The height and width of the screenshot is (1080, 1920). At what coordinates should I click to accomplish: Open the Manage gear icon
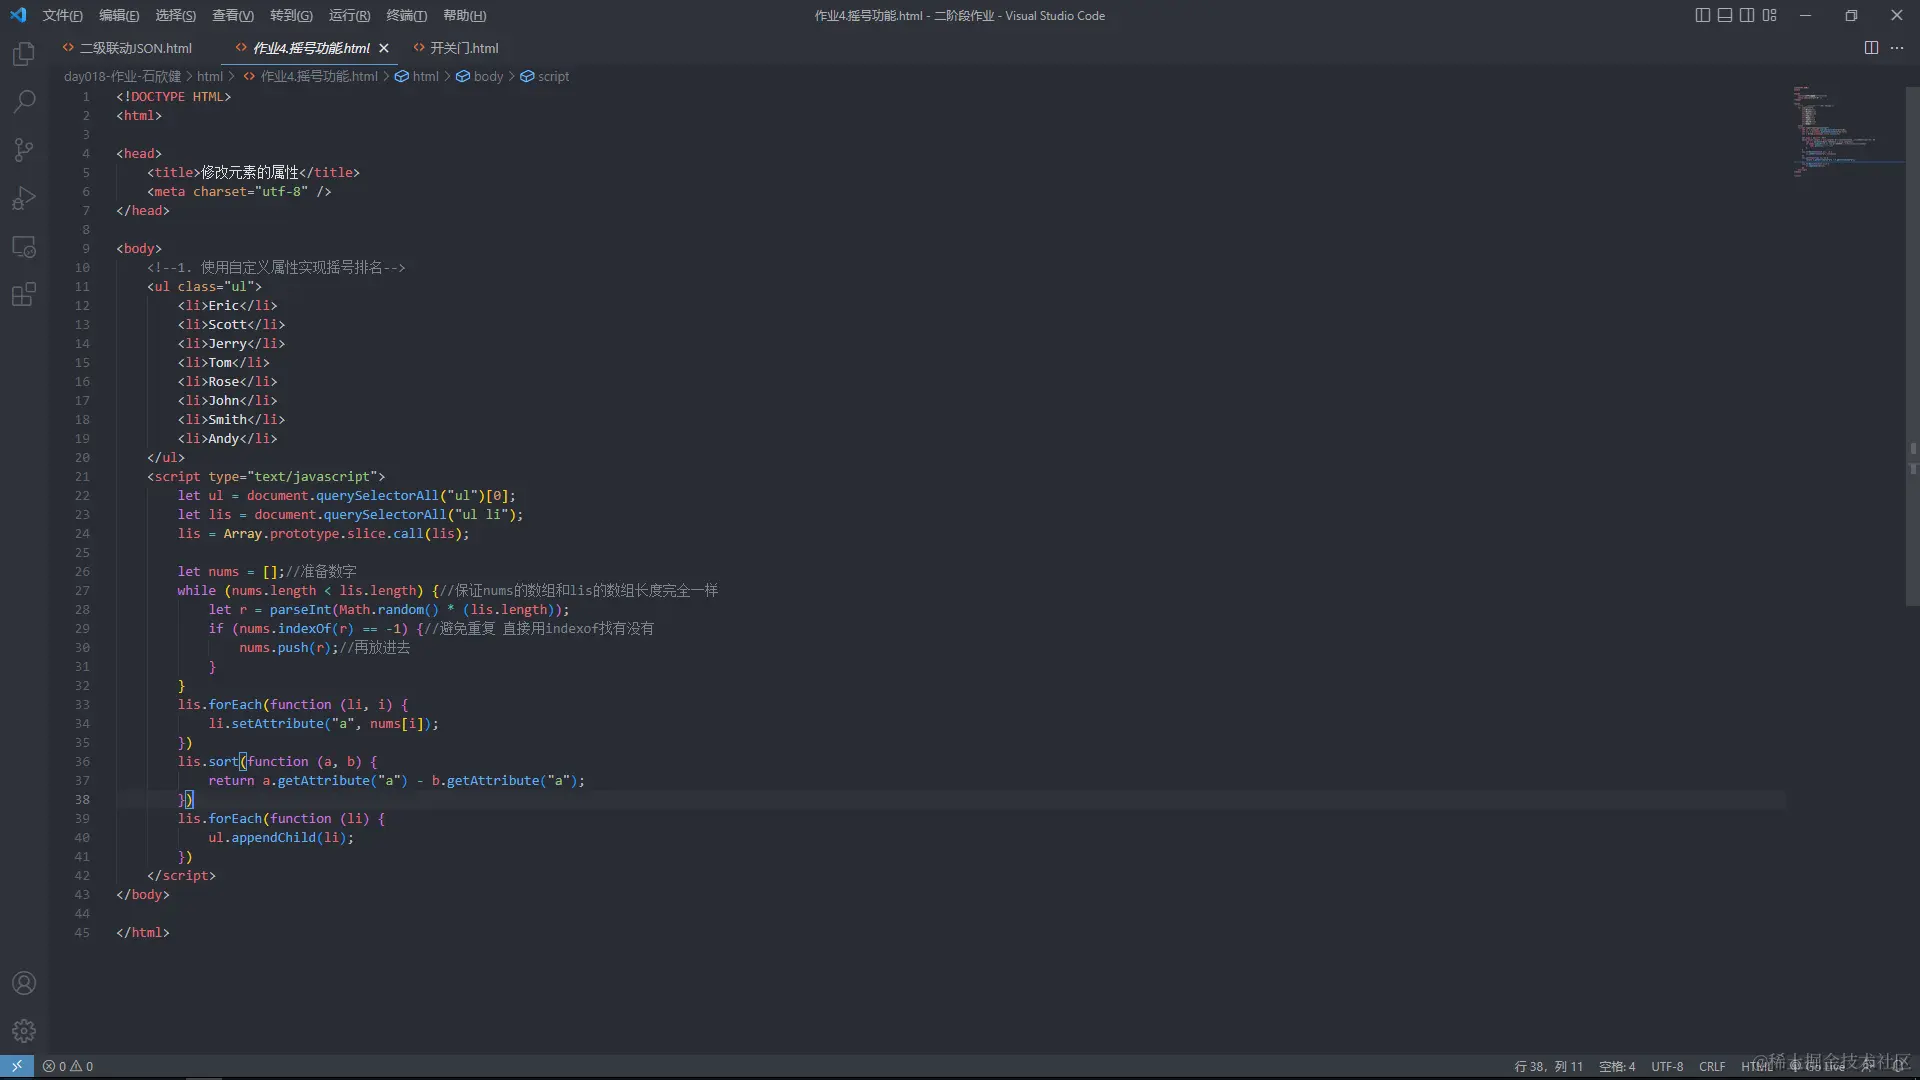tap(24, 1031)
